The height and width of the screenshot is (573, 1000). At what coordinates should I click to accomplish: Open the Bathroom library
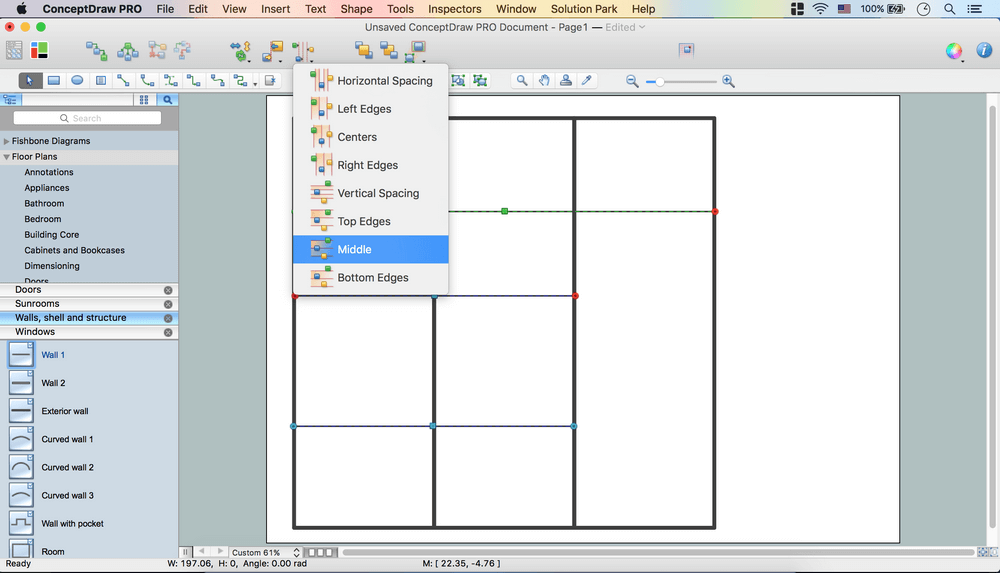44,204
